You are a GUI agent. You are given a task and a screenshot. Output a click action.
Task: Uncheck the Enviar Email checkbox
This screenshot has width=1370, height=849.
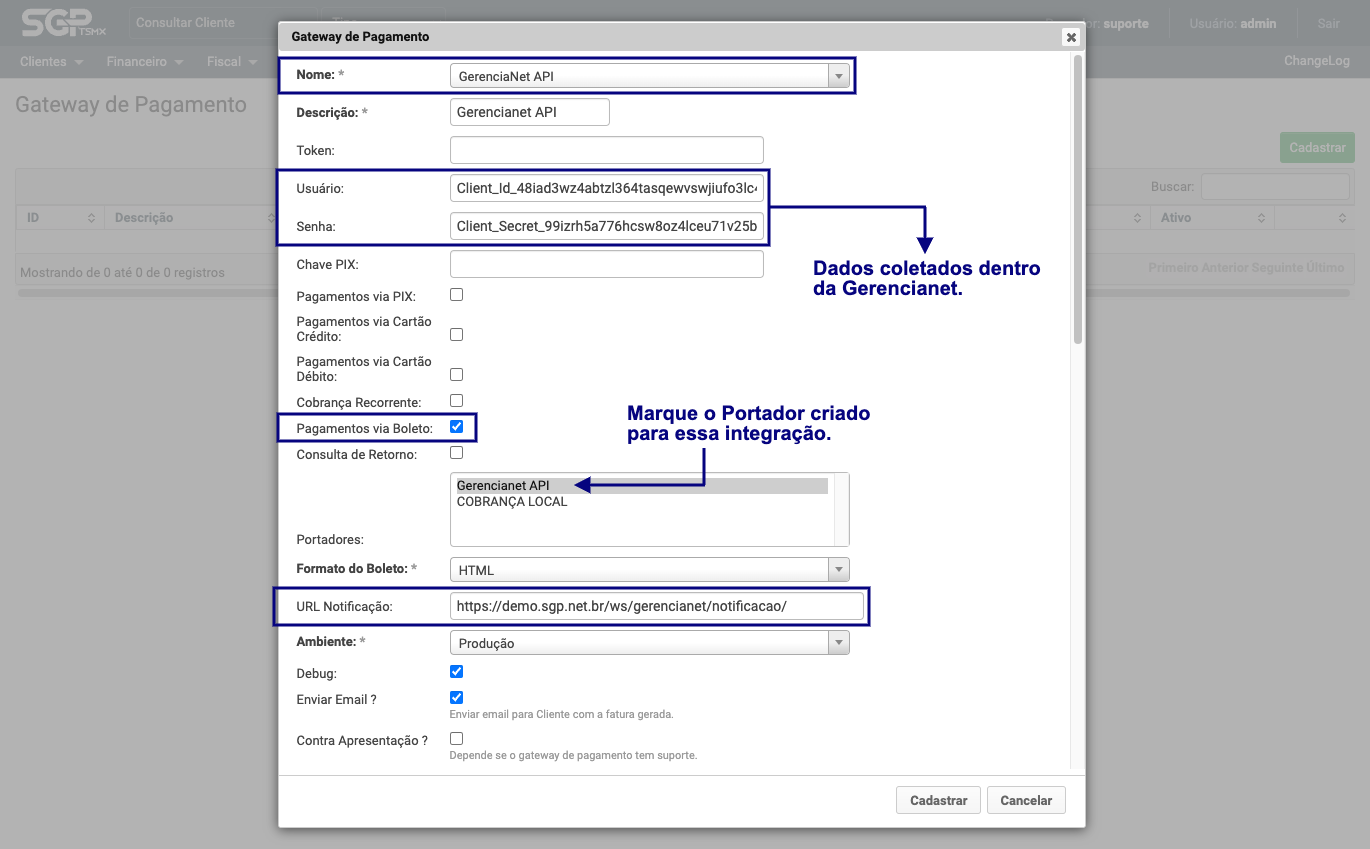click(x=456, y=698)
